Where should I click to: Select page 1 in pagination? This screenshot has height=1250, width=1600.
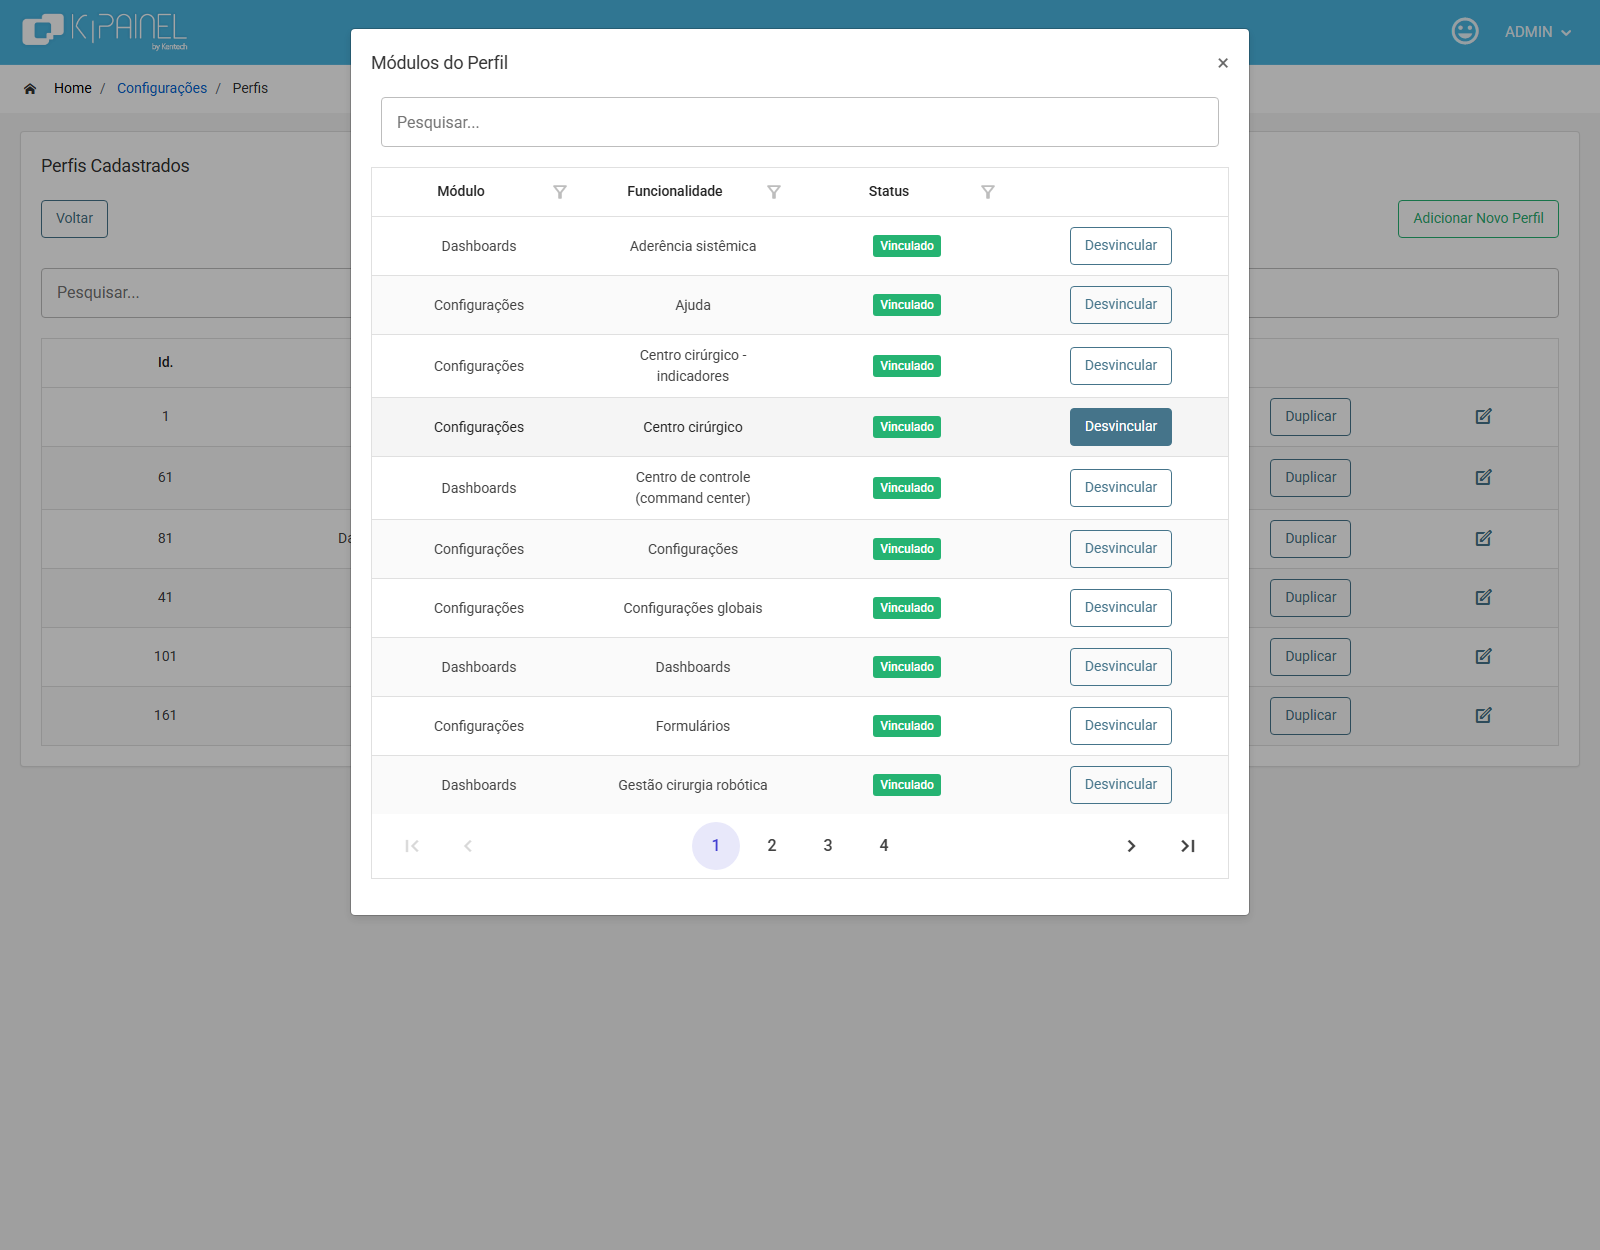(716, 846)
